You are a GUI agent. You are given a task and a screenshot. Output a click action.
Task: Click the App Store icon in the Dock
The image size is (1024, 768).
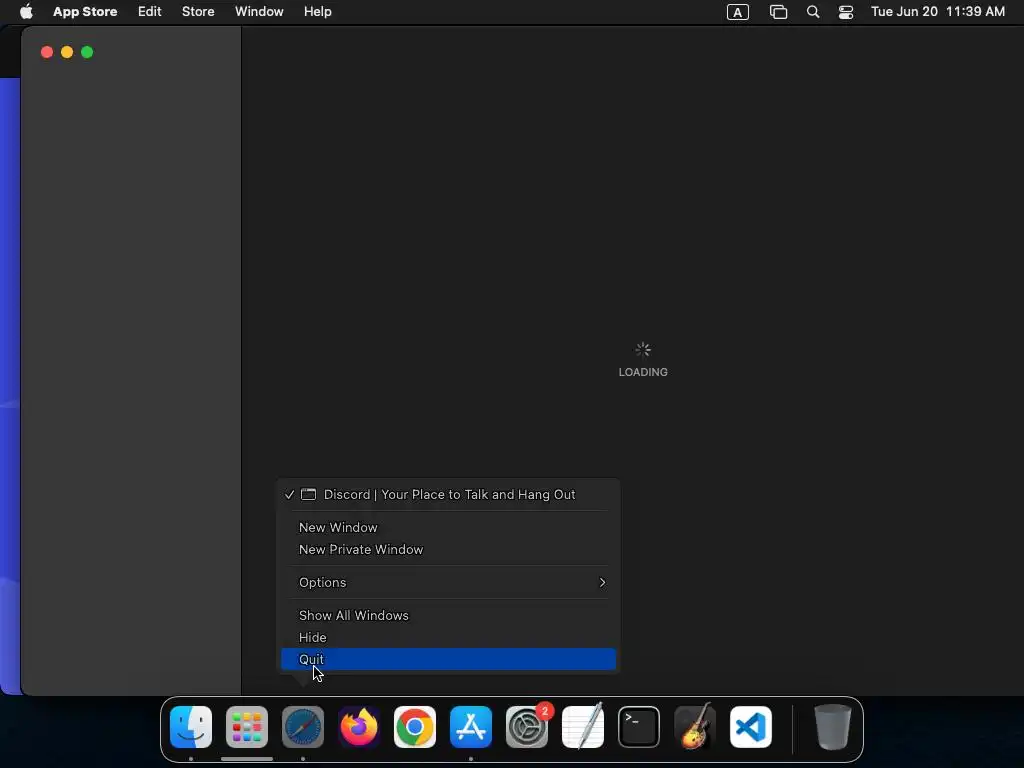click(x=471, y=727)
